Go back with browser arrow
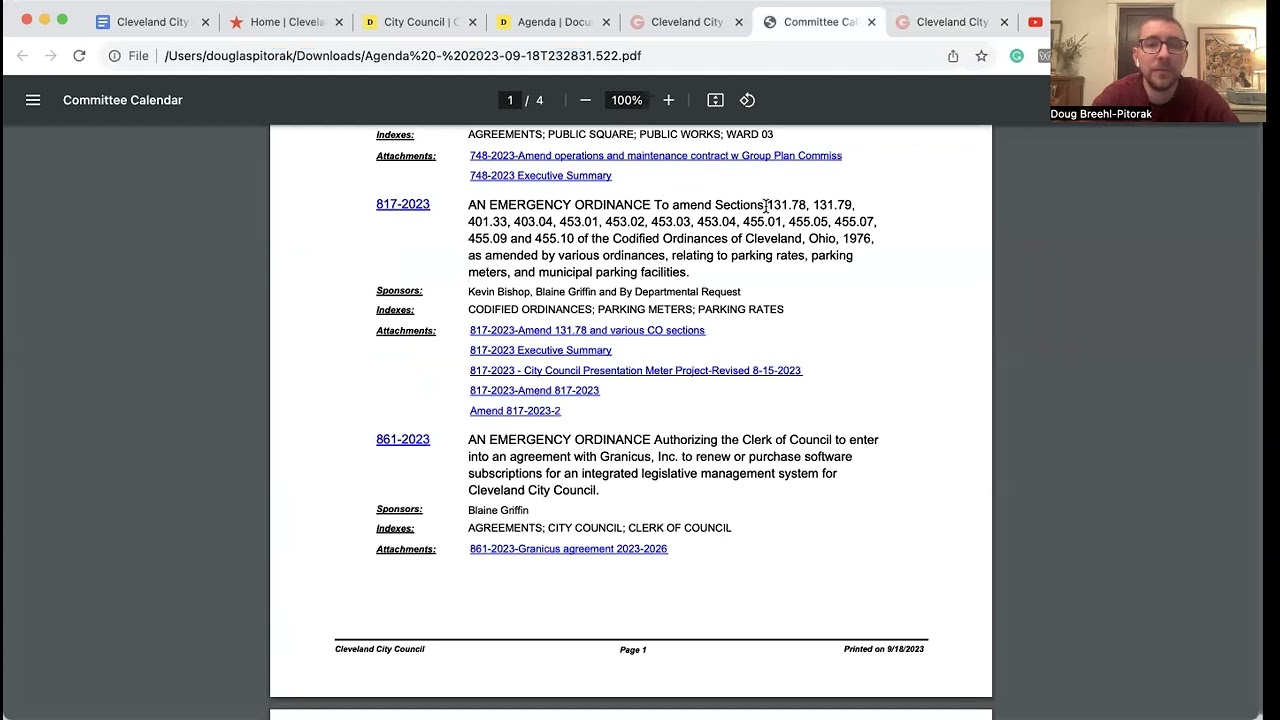This screenshot has width=1280, height=720. click(x=23, y=56)
